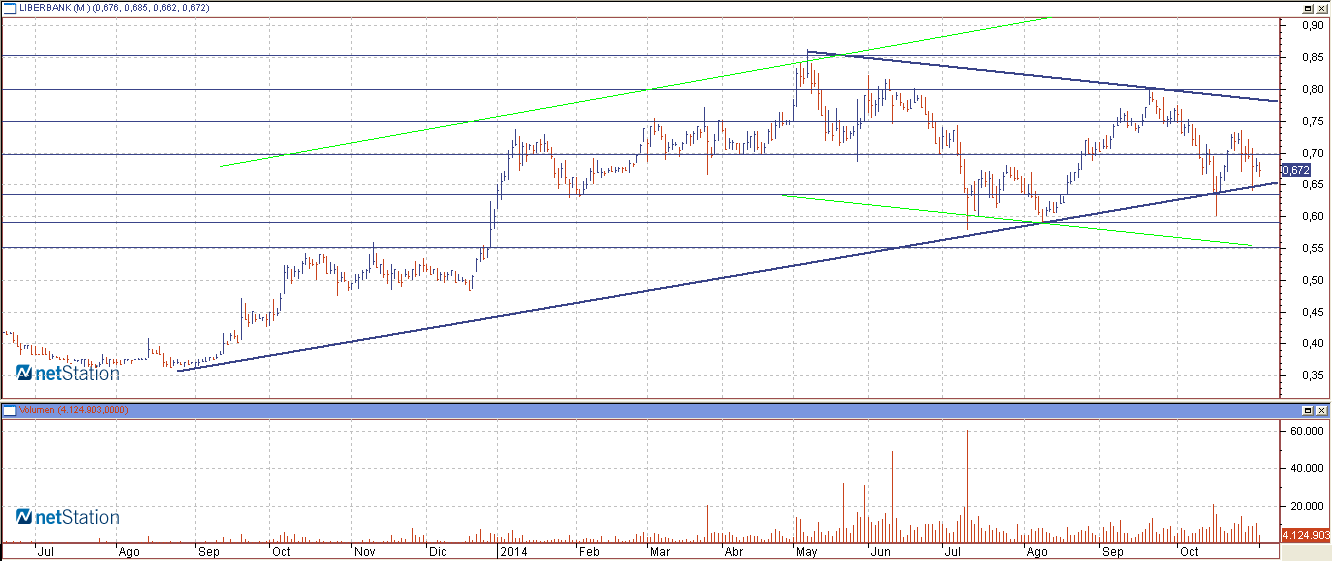
Task: Close the LIBERBANK price chart panel
Action: coord(1321,9)
